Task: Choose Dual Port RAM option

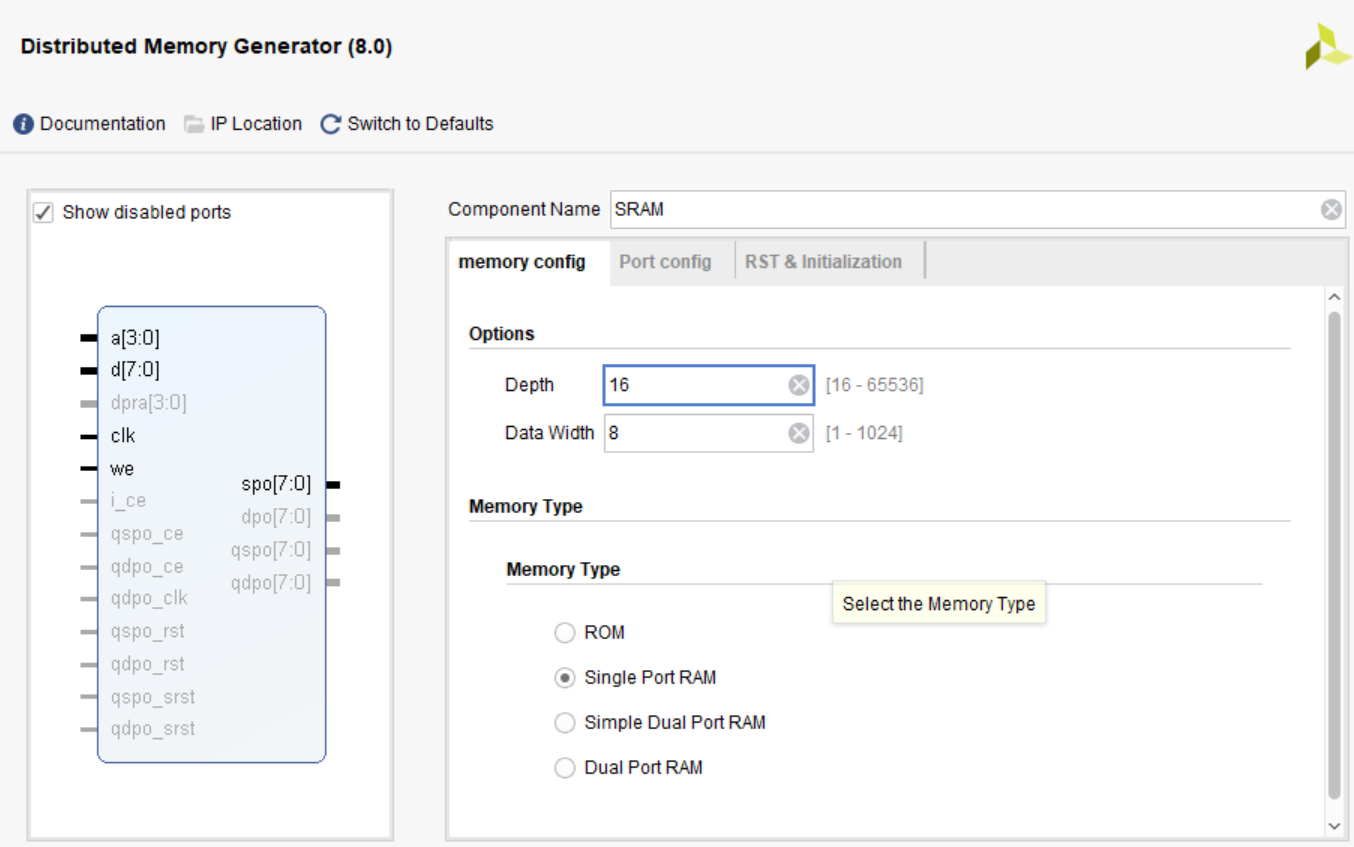Action: click(x=565, y=768)
